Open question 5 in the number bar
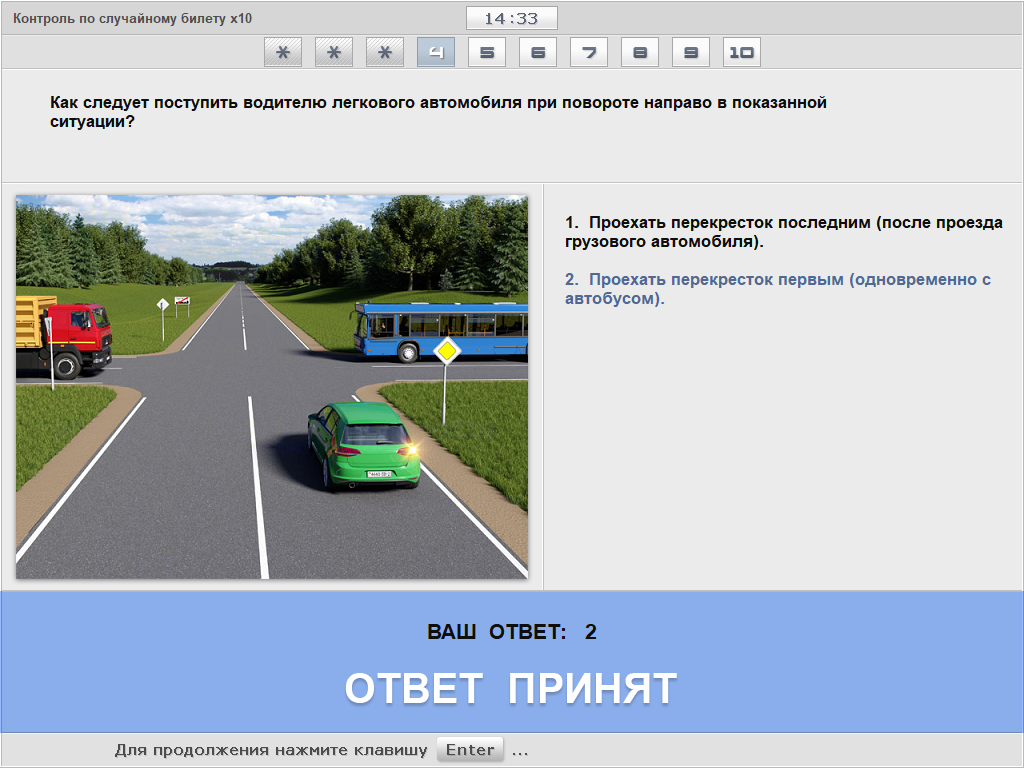 point(487,52)
